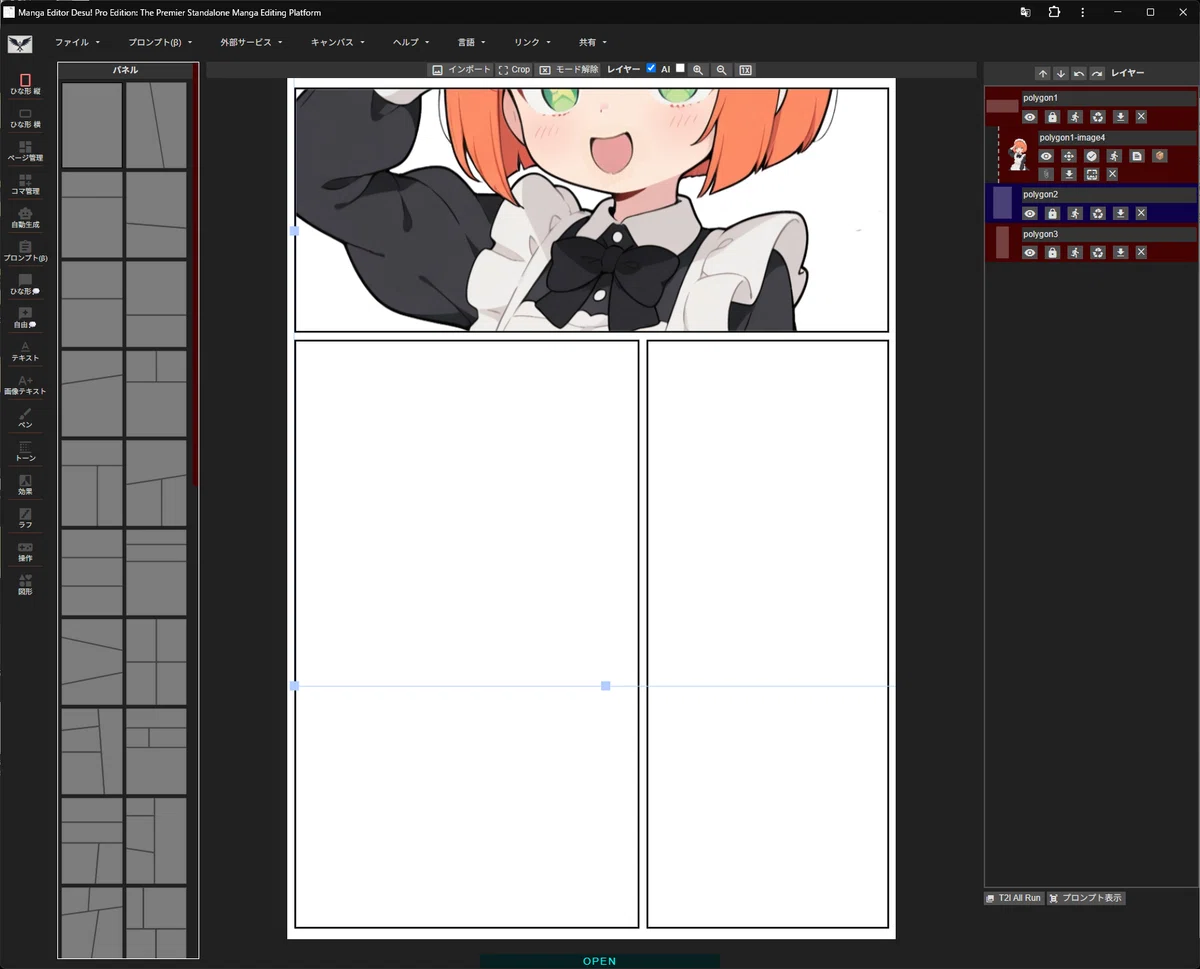This screenshot has height=969, width=1200.
Task: Click the polygon1 color swatch thumbnail
Action: click(x=1002, y=106)
